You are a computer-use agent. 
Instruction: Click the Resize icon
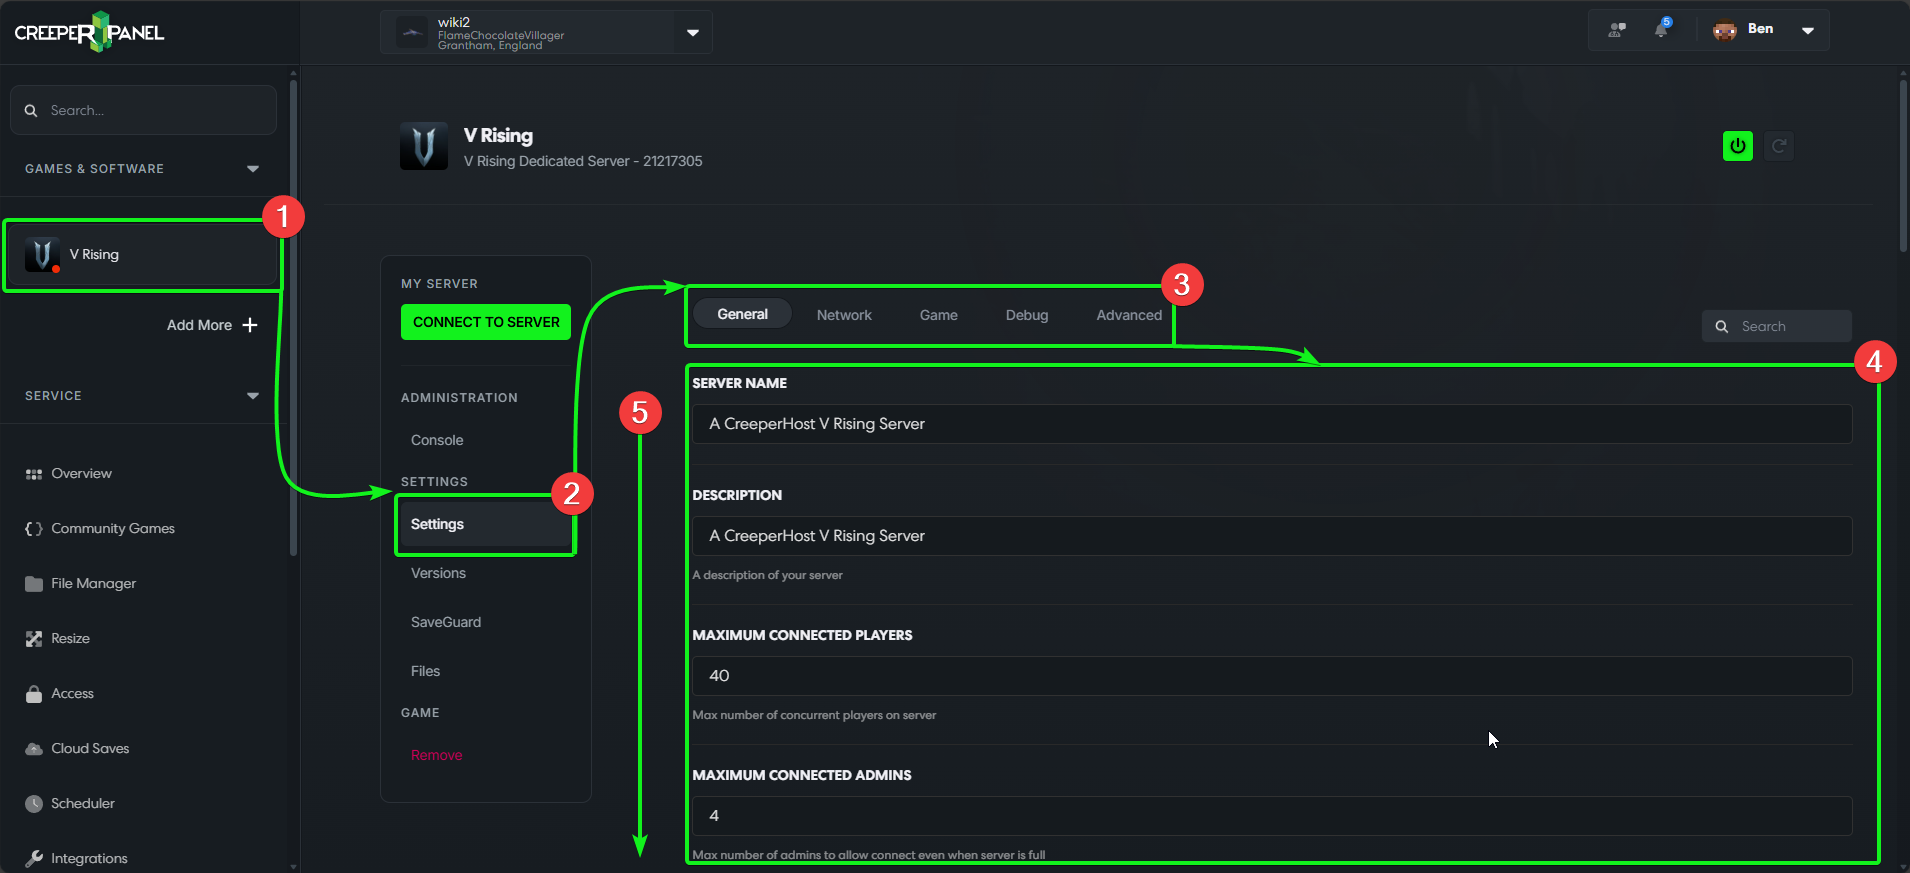[34, 639]
